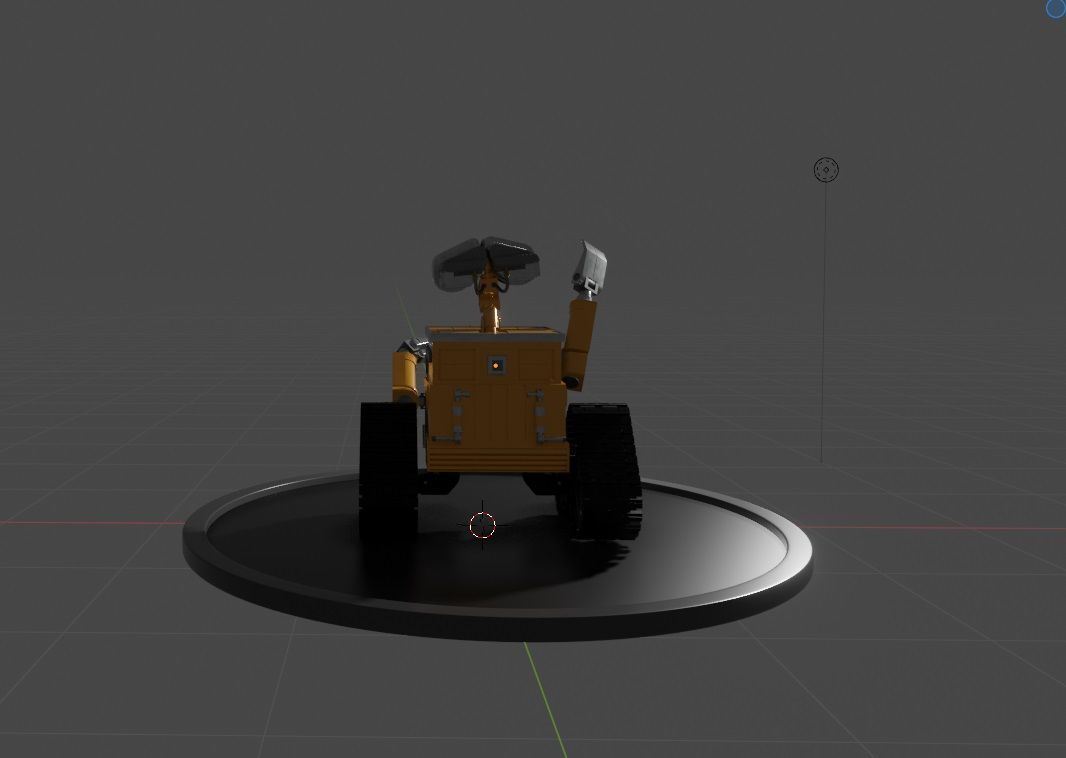
Task: Select the robot's right black tread
Action: [x=602, y=470]
